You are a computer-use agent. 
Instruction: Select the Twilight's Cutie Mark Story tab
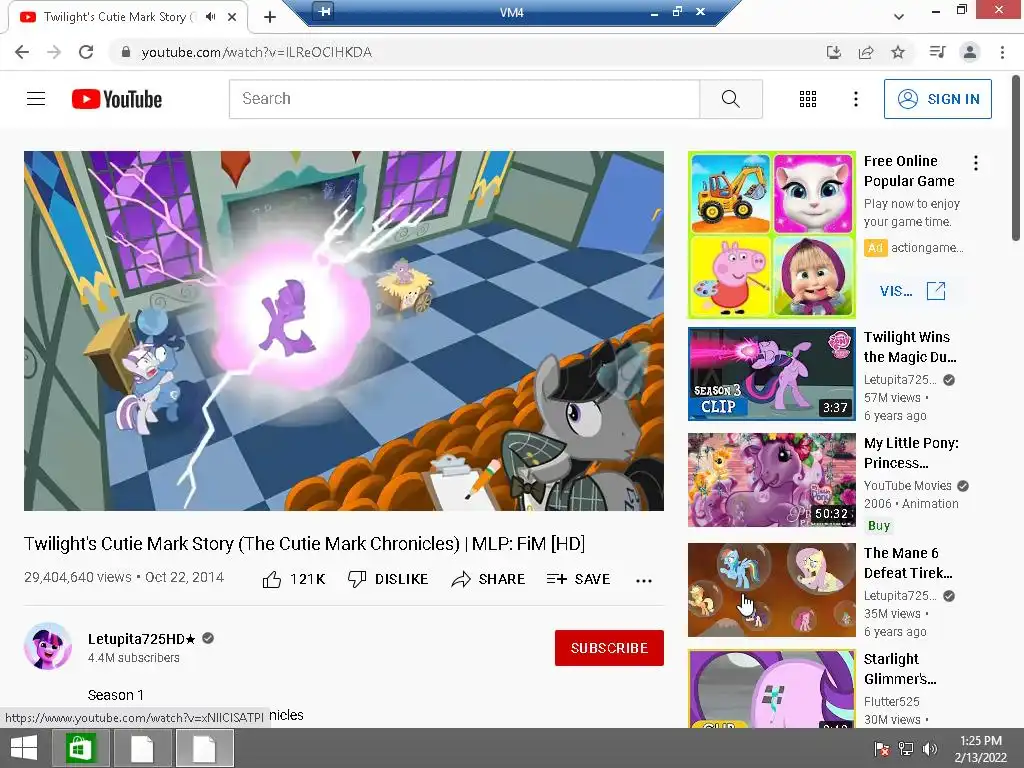(x=128, y=17)
